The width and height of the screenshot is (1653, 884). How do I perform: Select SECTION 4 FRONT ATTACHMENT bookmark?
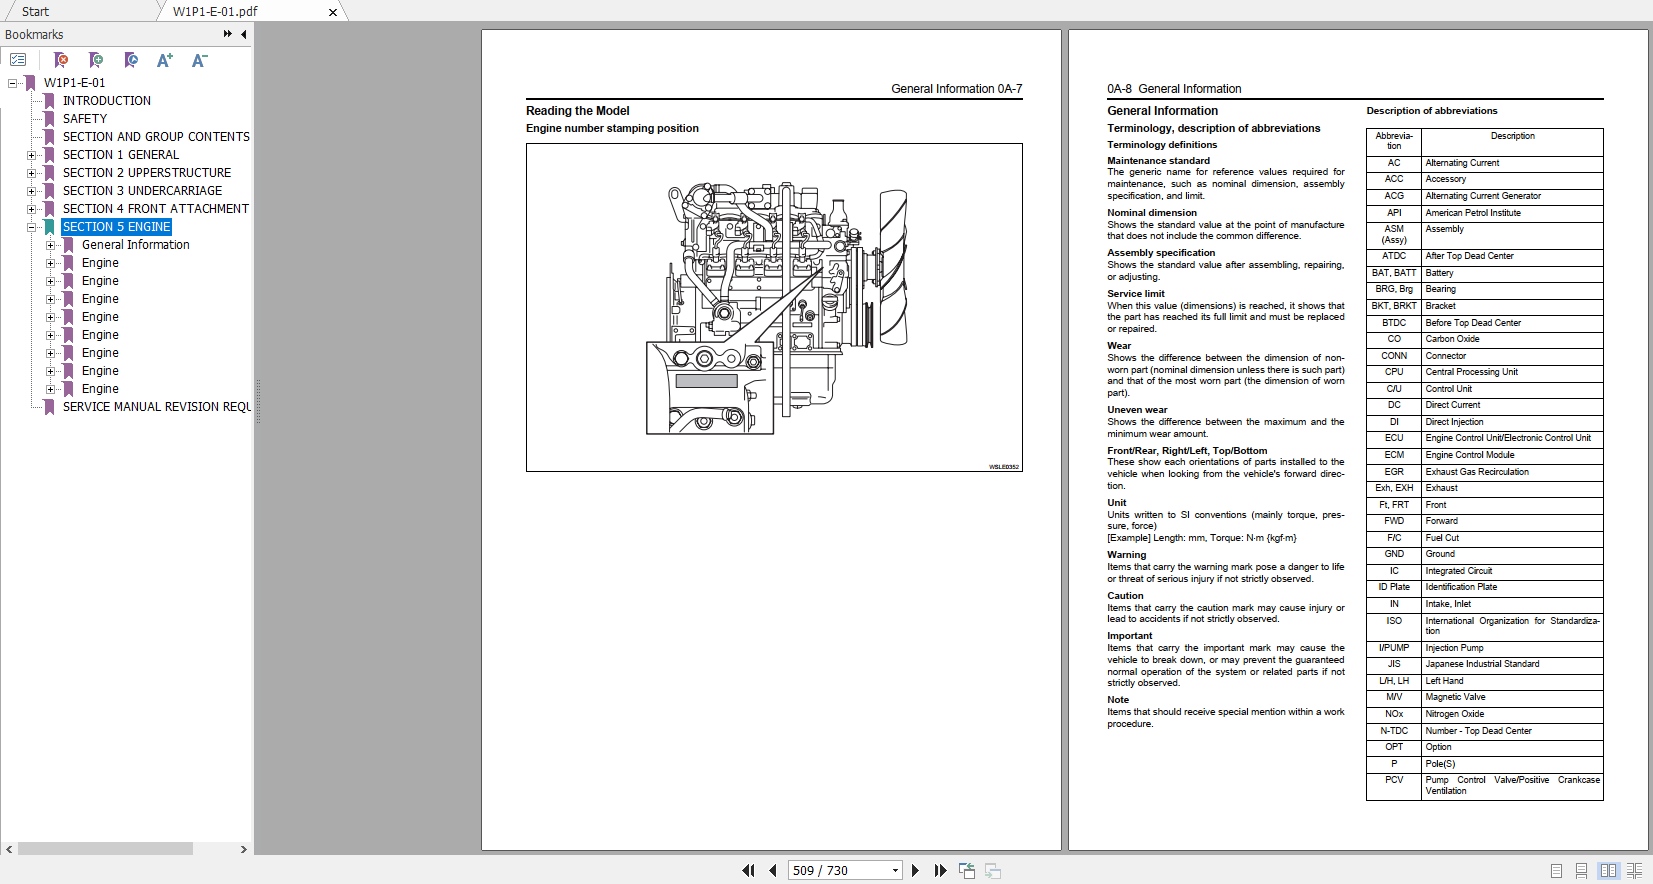pyautogui.click(x=156, y=209)
